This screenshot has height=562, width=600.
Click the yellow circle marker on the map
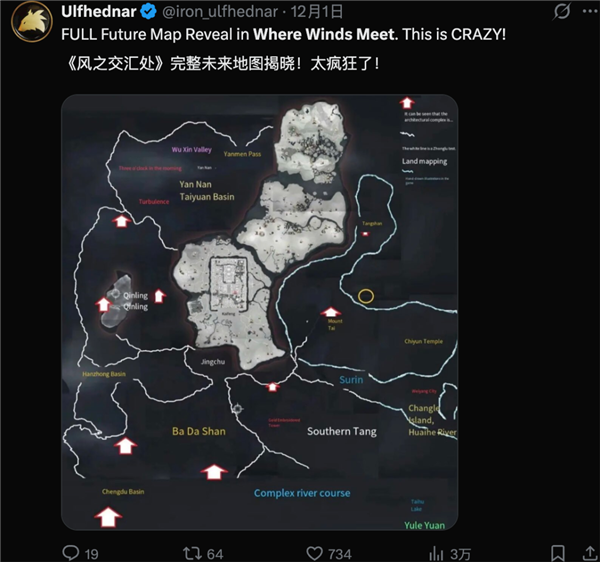(366, 296)
